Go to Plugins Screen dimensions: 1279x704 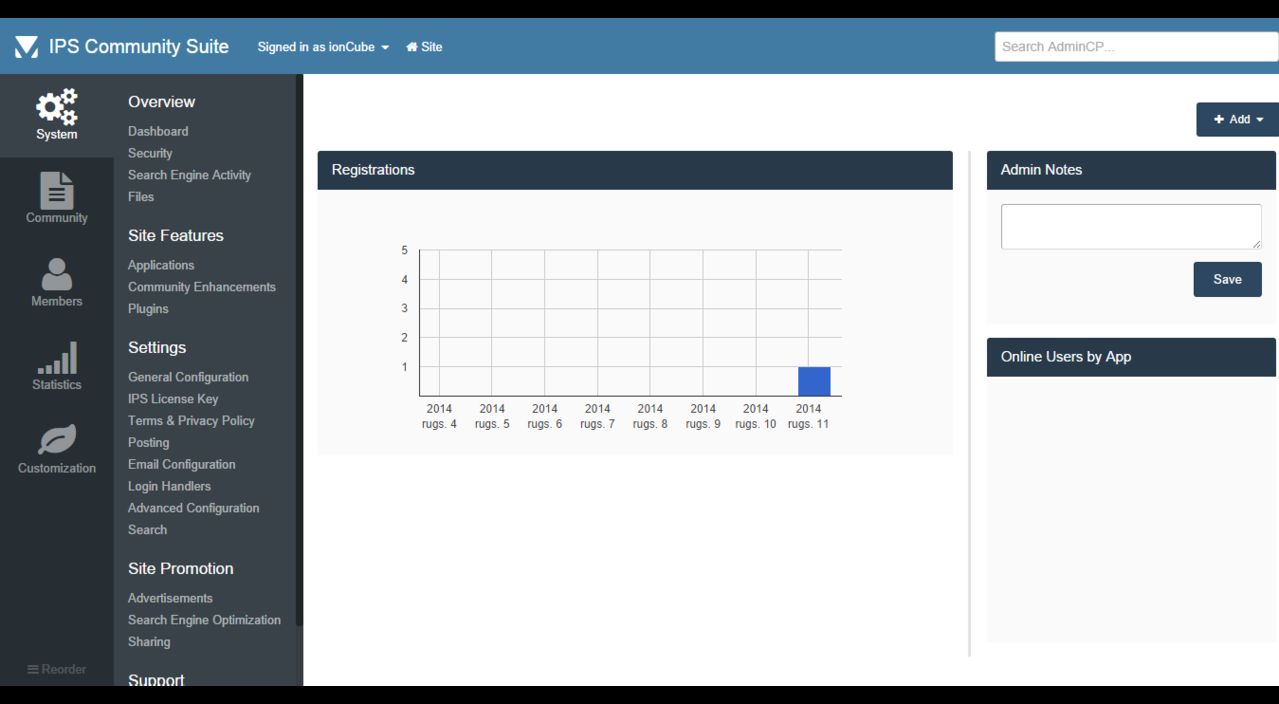tap(148, 309)
